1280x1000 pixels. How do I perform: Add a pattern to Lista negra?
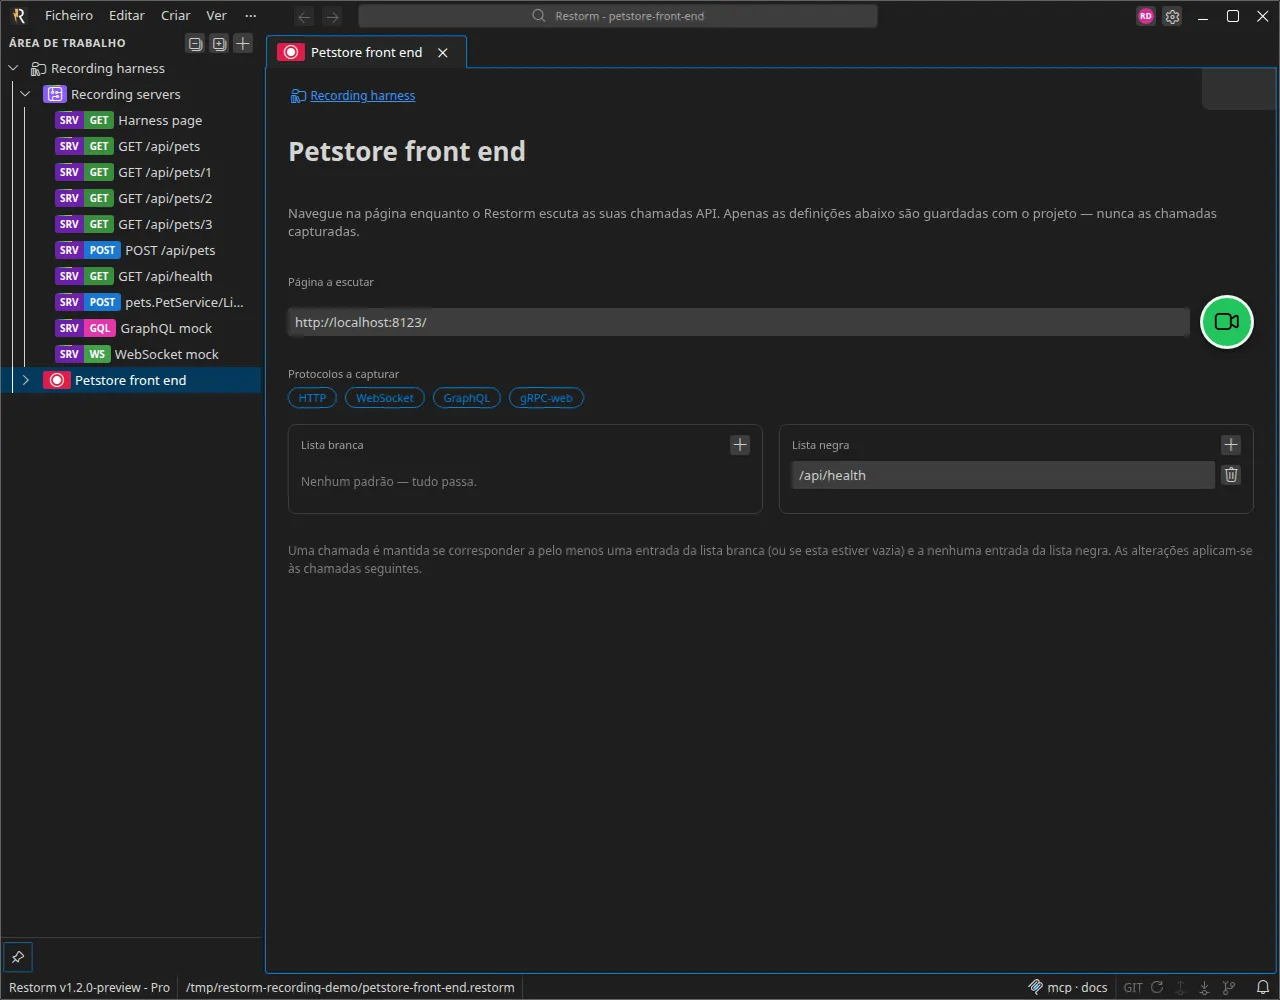[1231, 445]
